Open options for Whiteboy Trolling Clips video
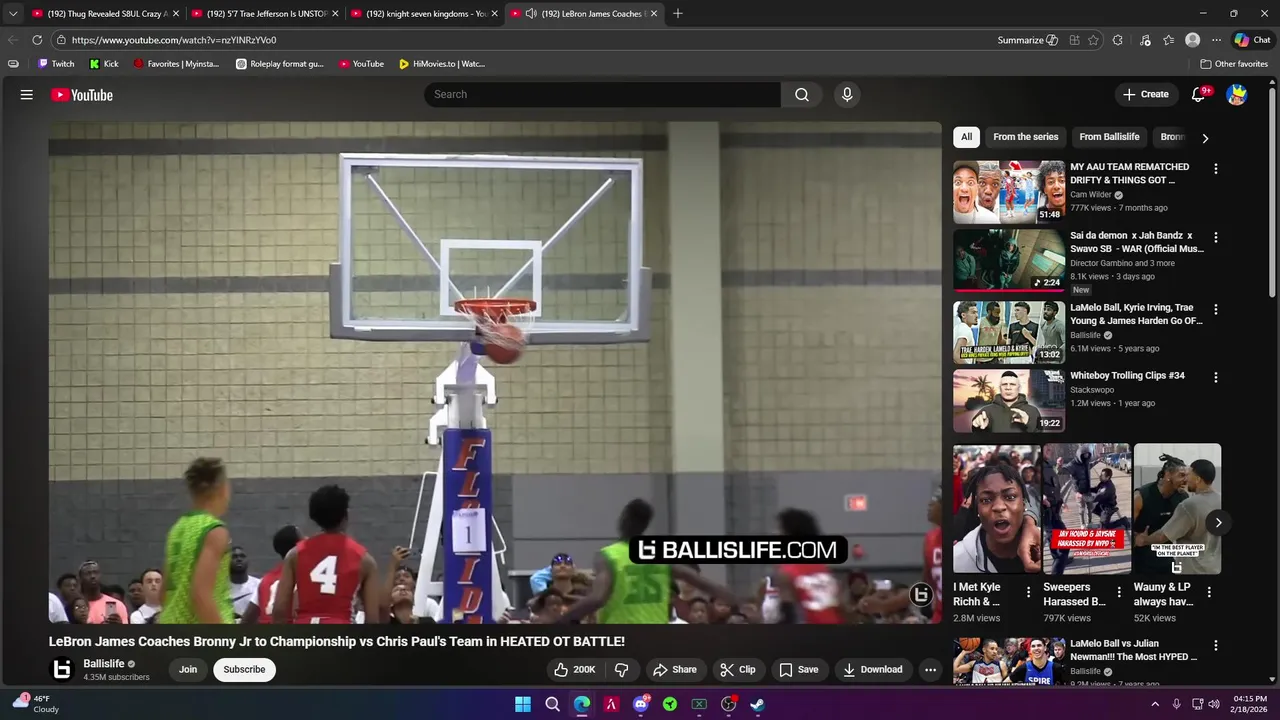This screenshot has width=1280, height=720. 1216,378
